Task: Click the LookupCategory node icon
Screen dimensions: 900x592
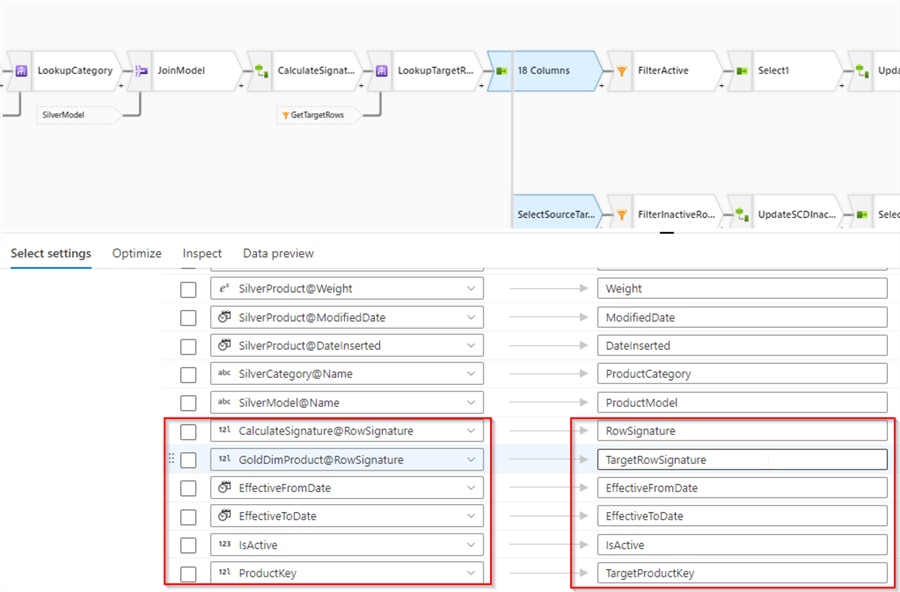Action: (x=20, y=71)
